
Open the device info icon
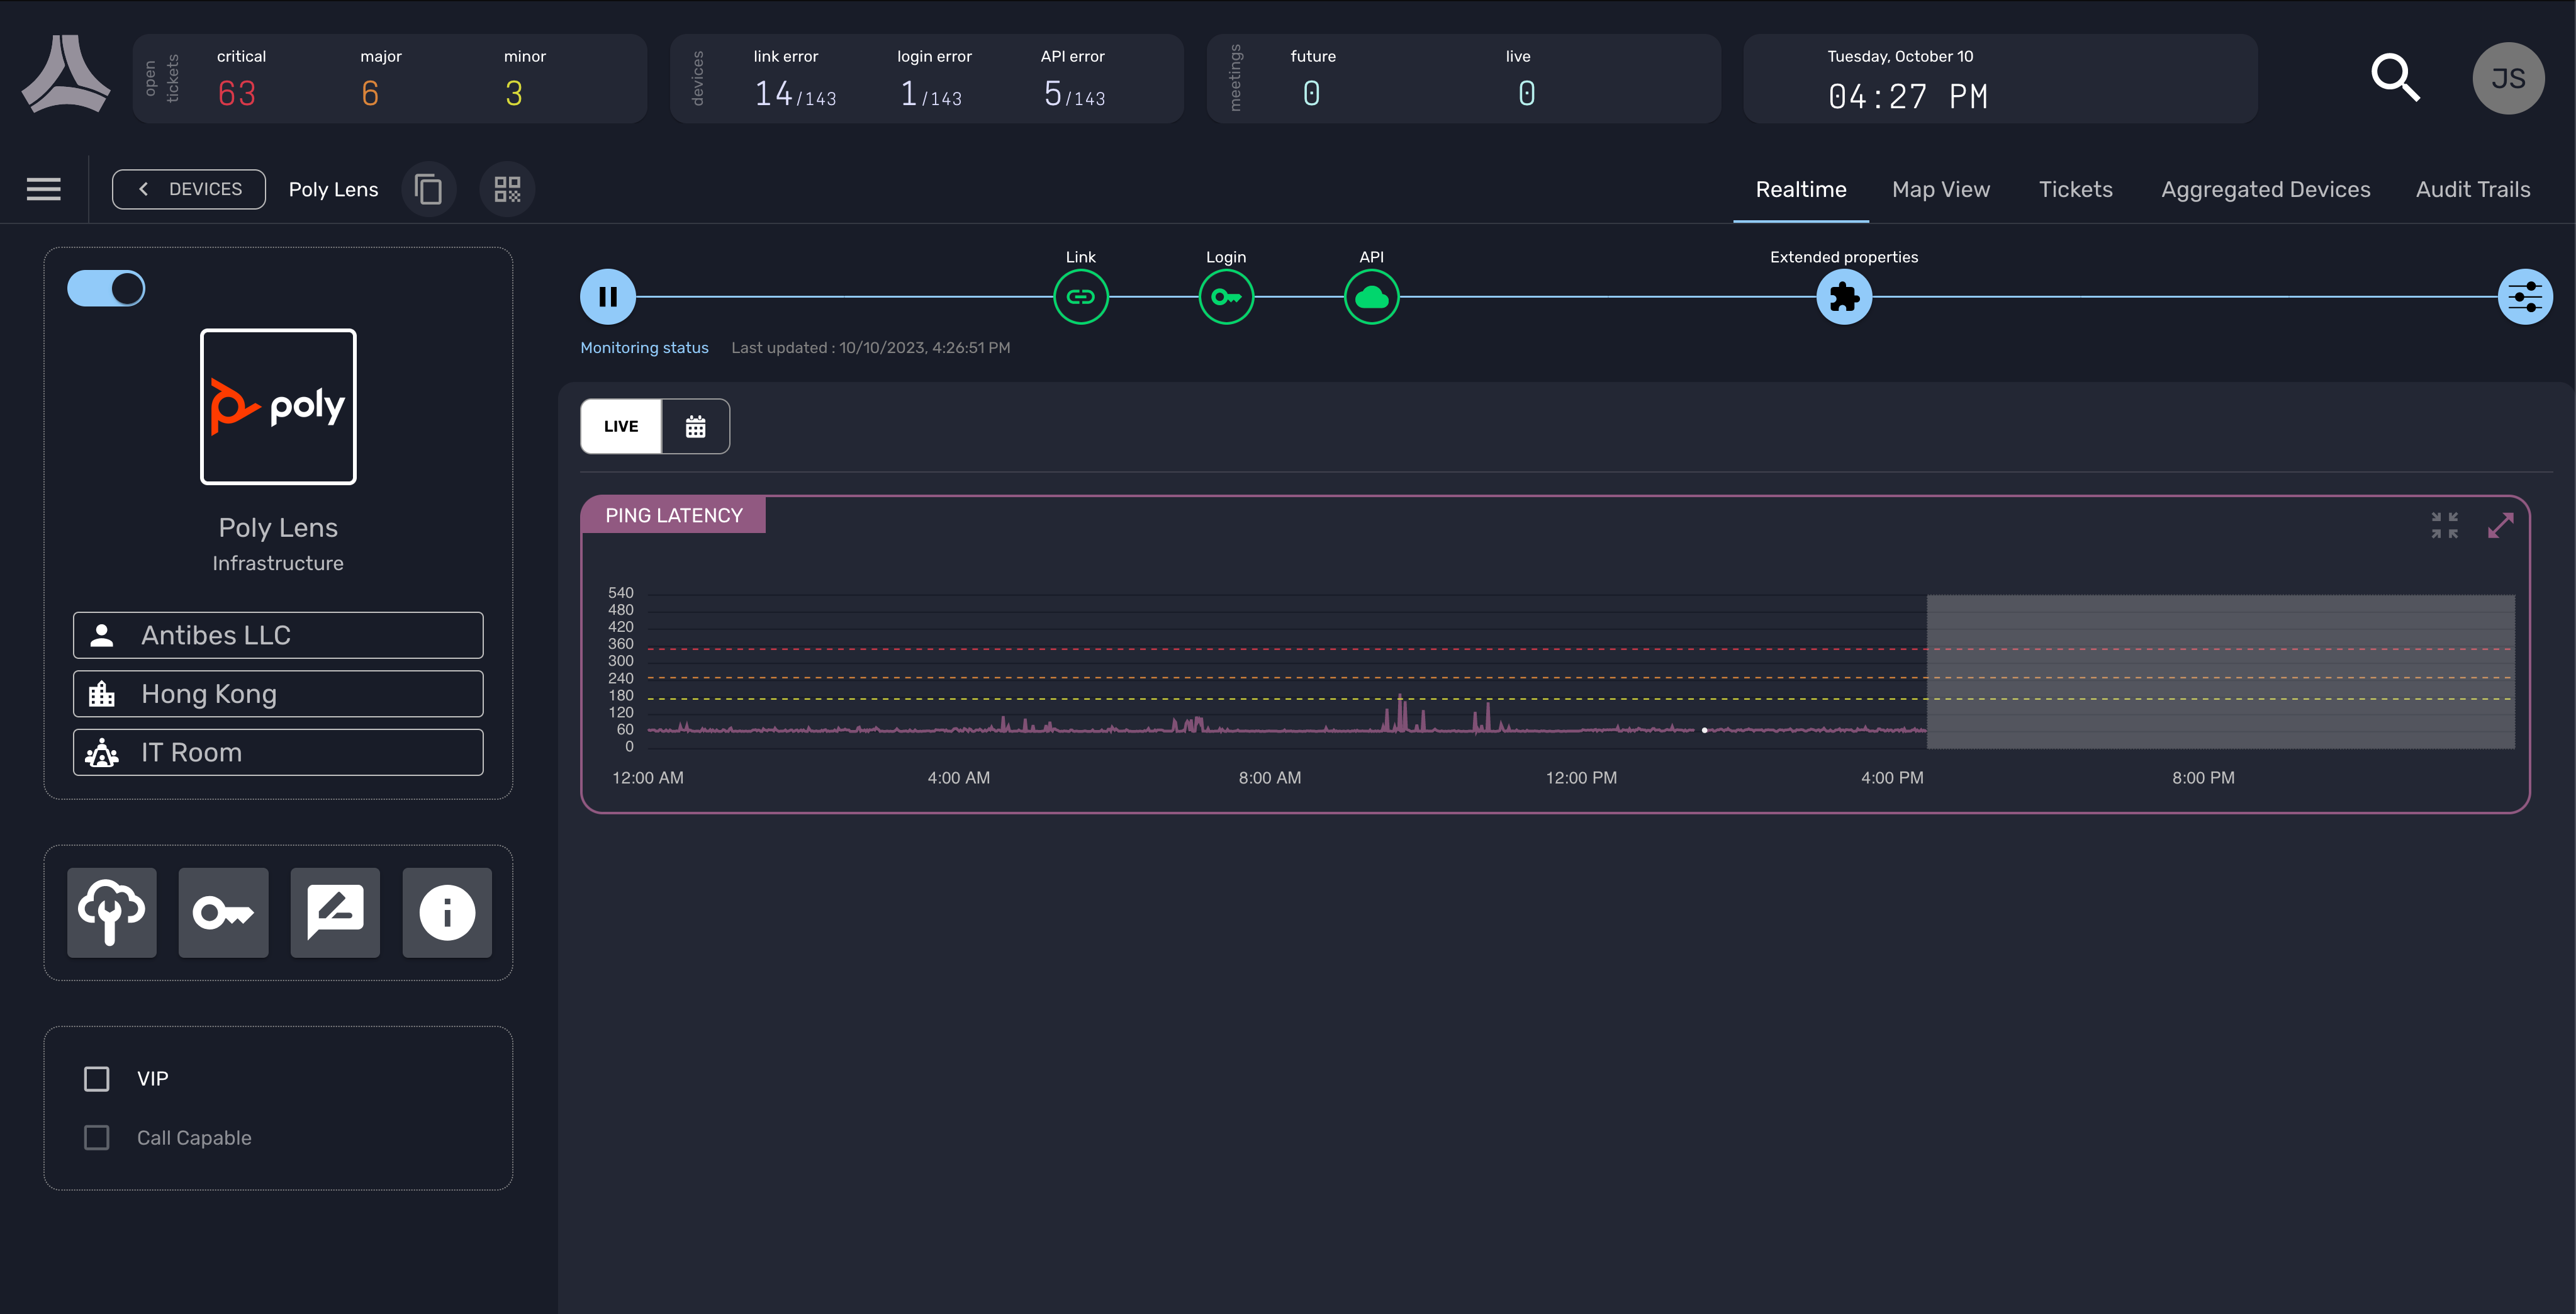click(x=447, y=912)
